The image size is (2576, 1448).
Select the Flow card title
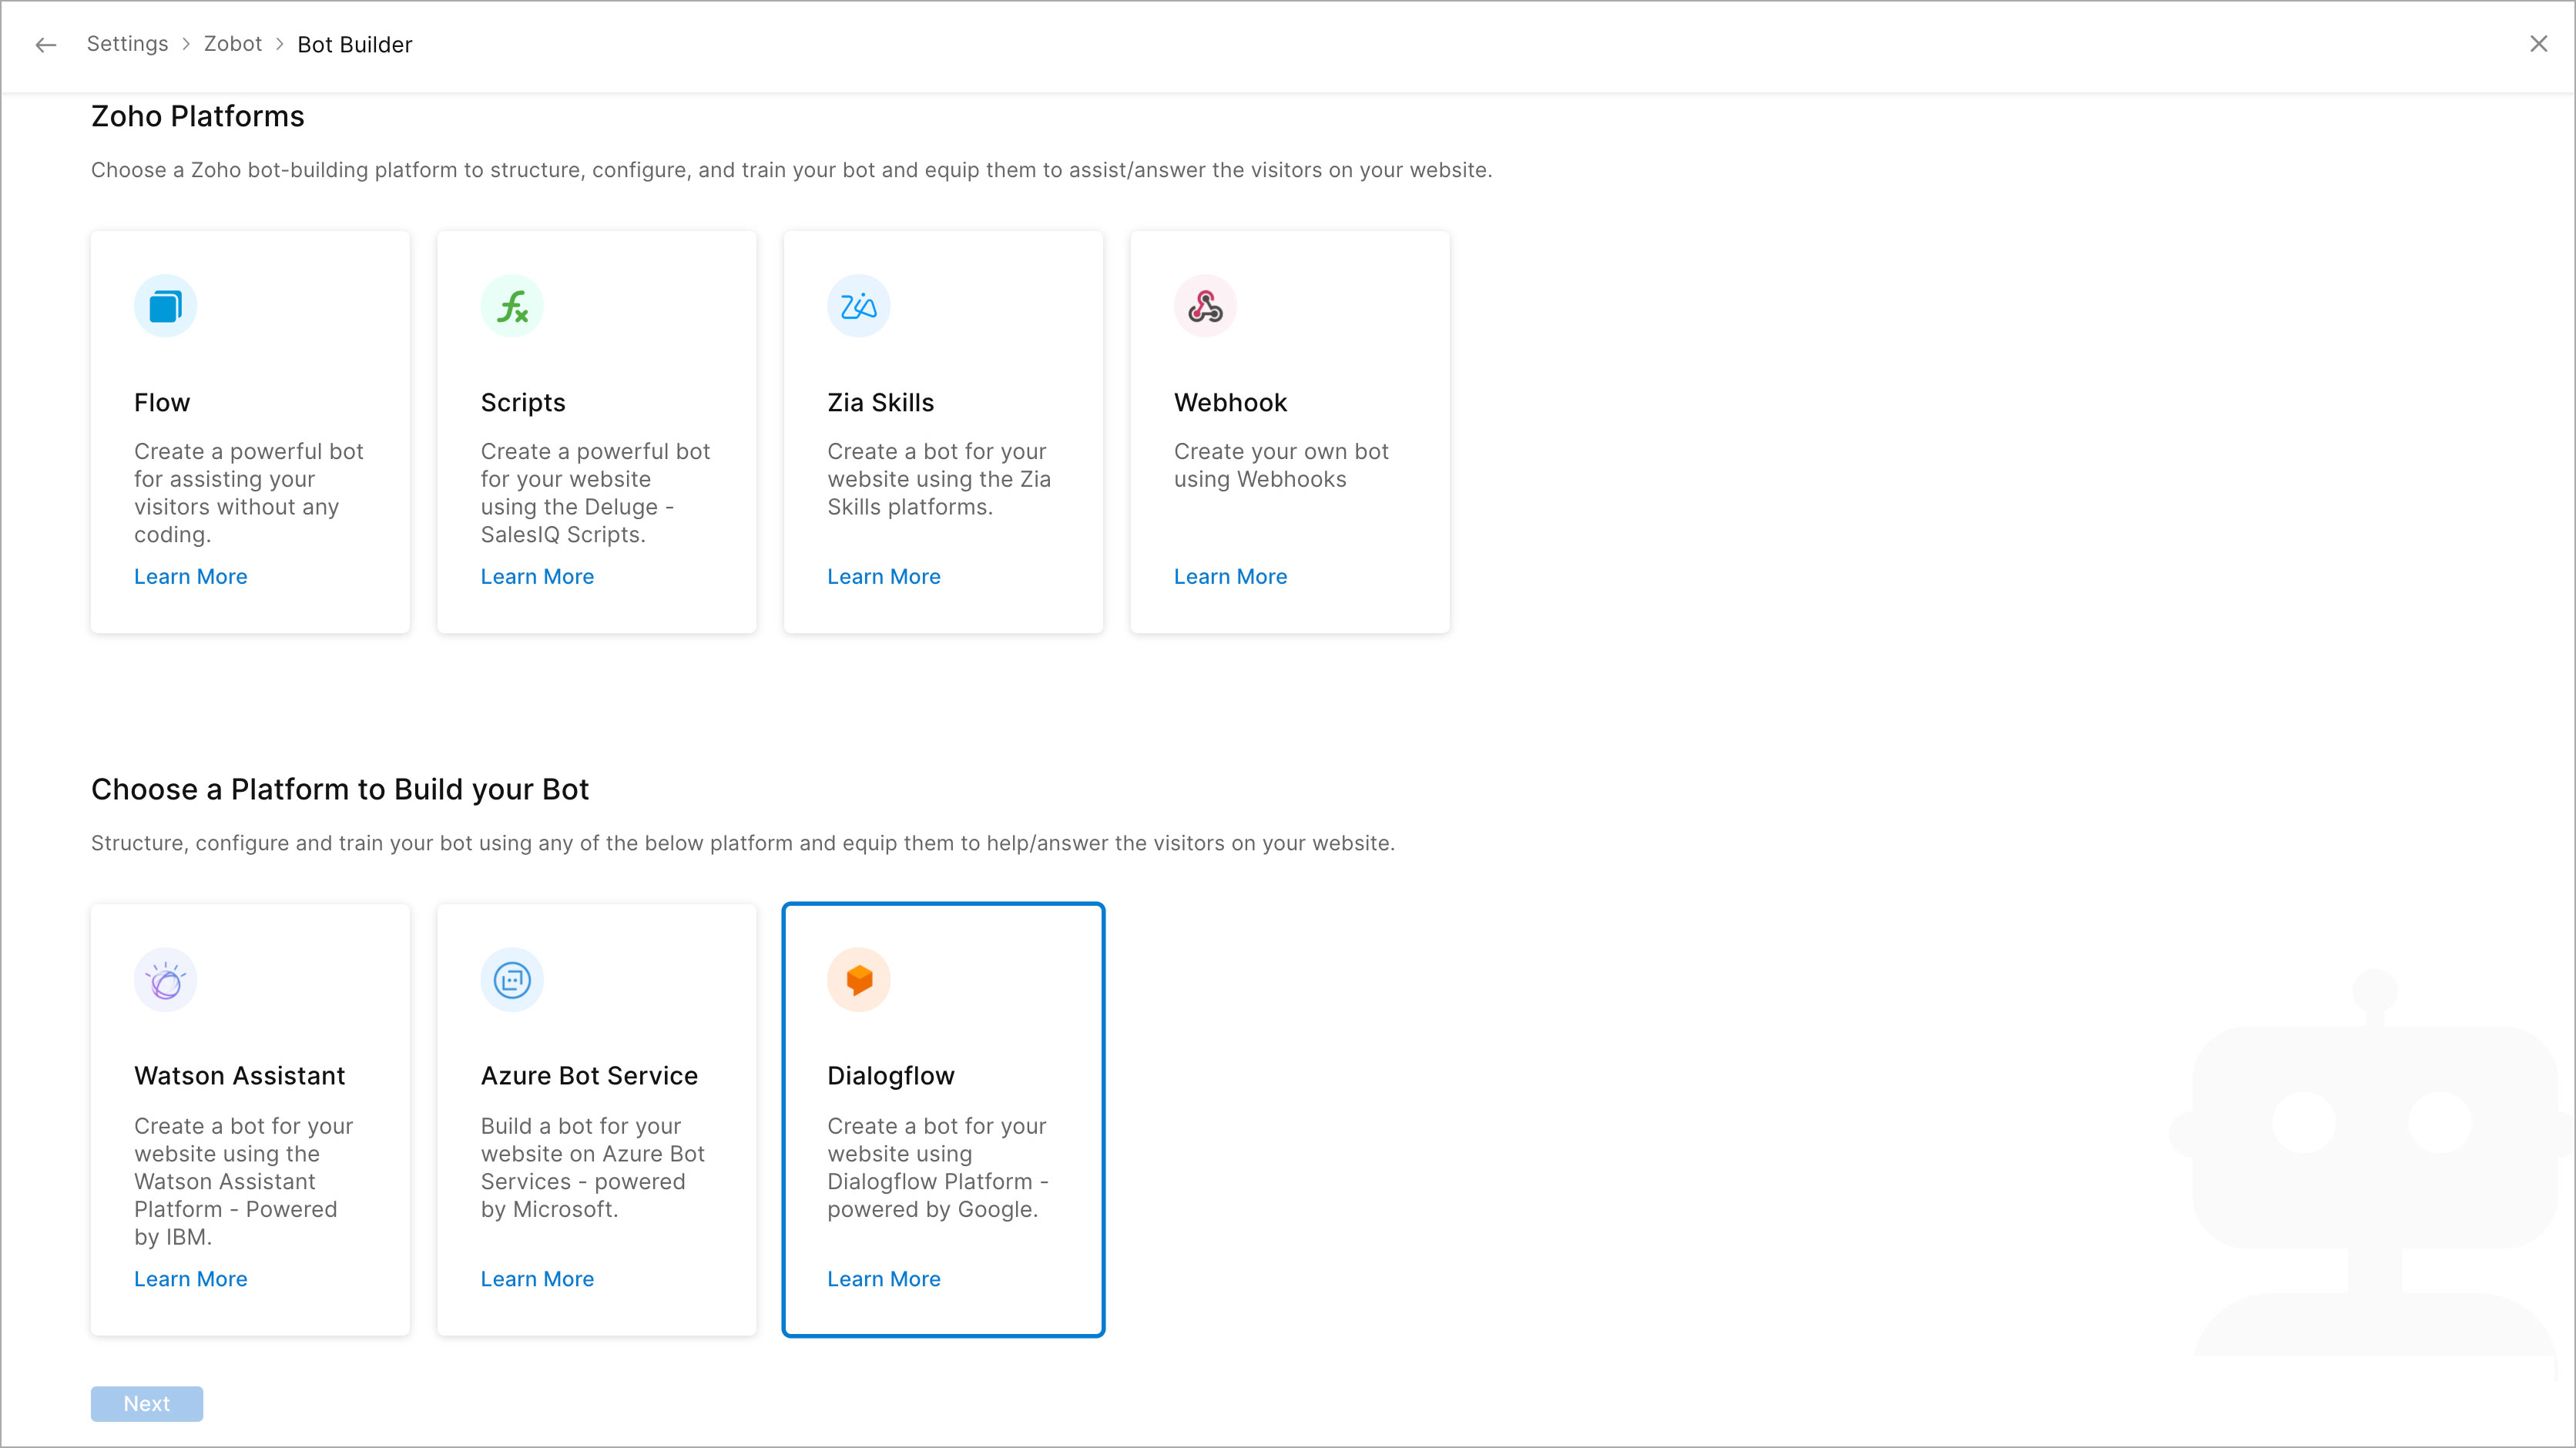pos(162,402)
